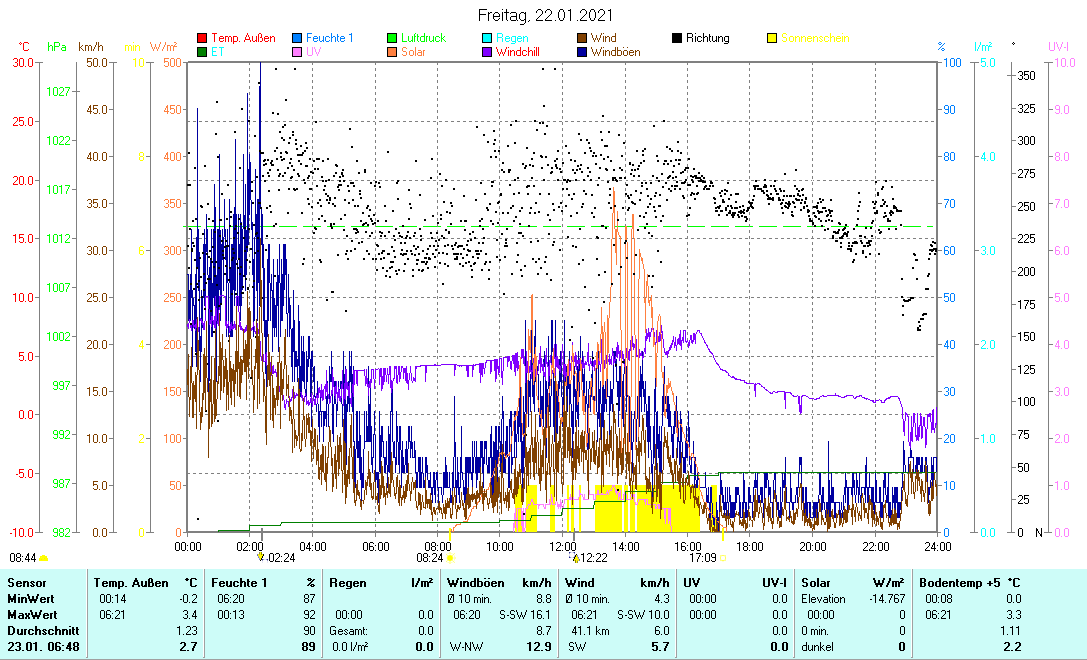Screen dimensions: 1087x660
Task: Click the ET legend label
Action: pyautogui.click(x=218, y=52)
